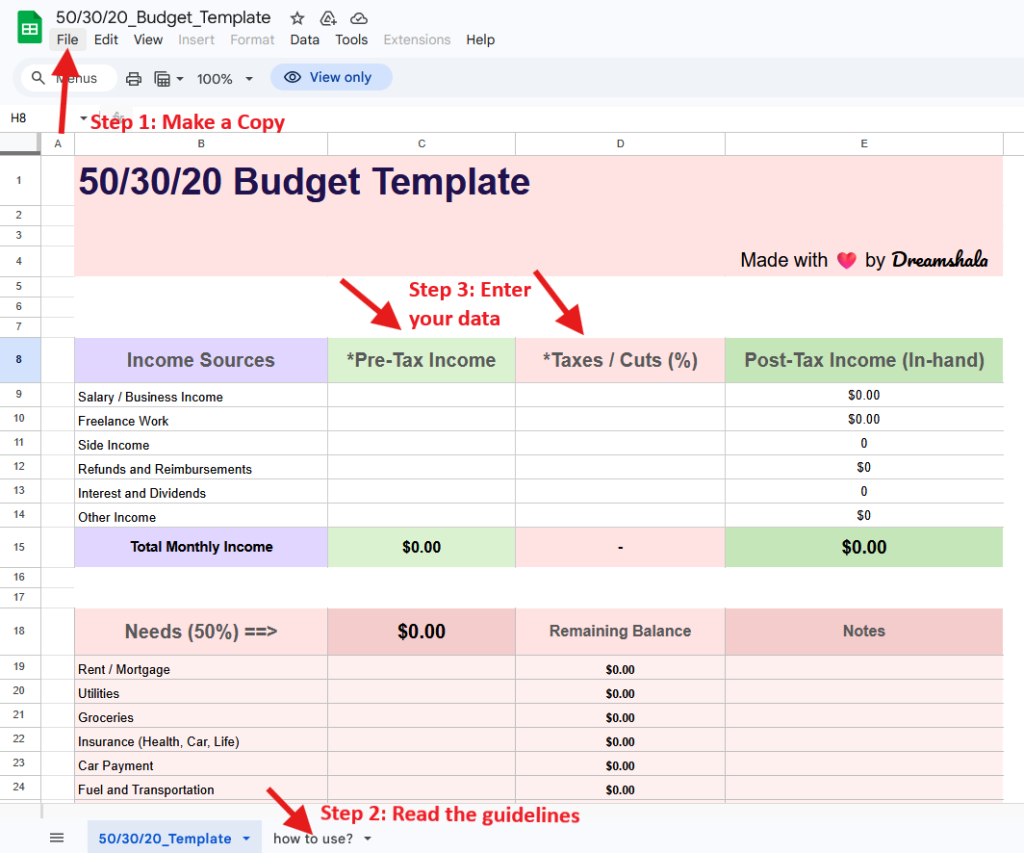Click the Utilities cell

[201, 692]
